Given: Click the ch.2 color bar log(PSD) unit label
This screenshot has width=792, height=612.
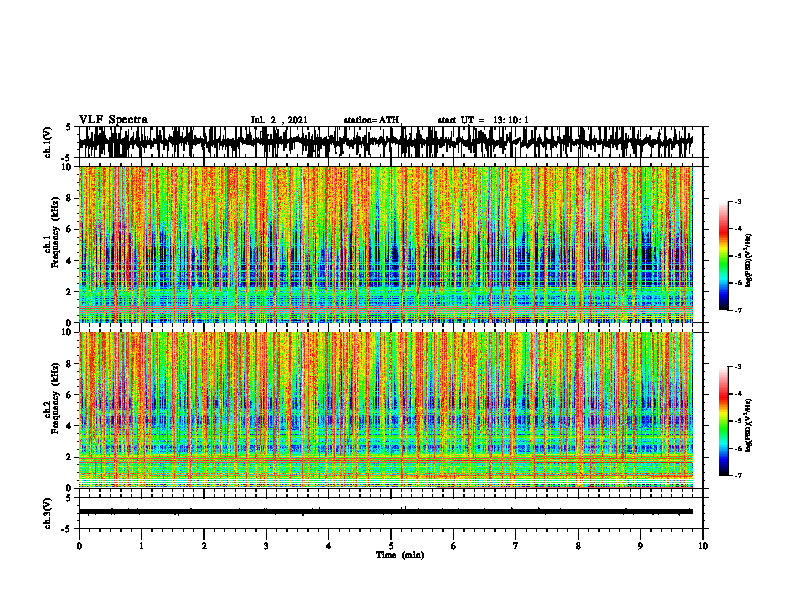Looking at the screenshot, I should 749,425.
